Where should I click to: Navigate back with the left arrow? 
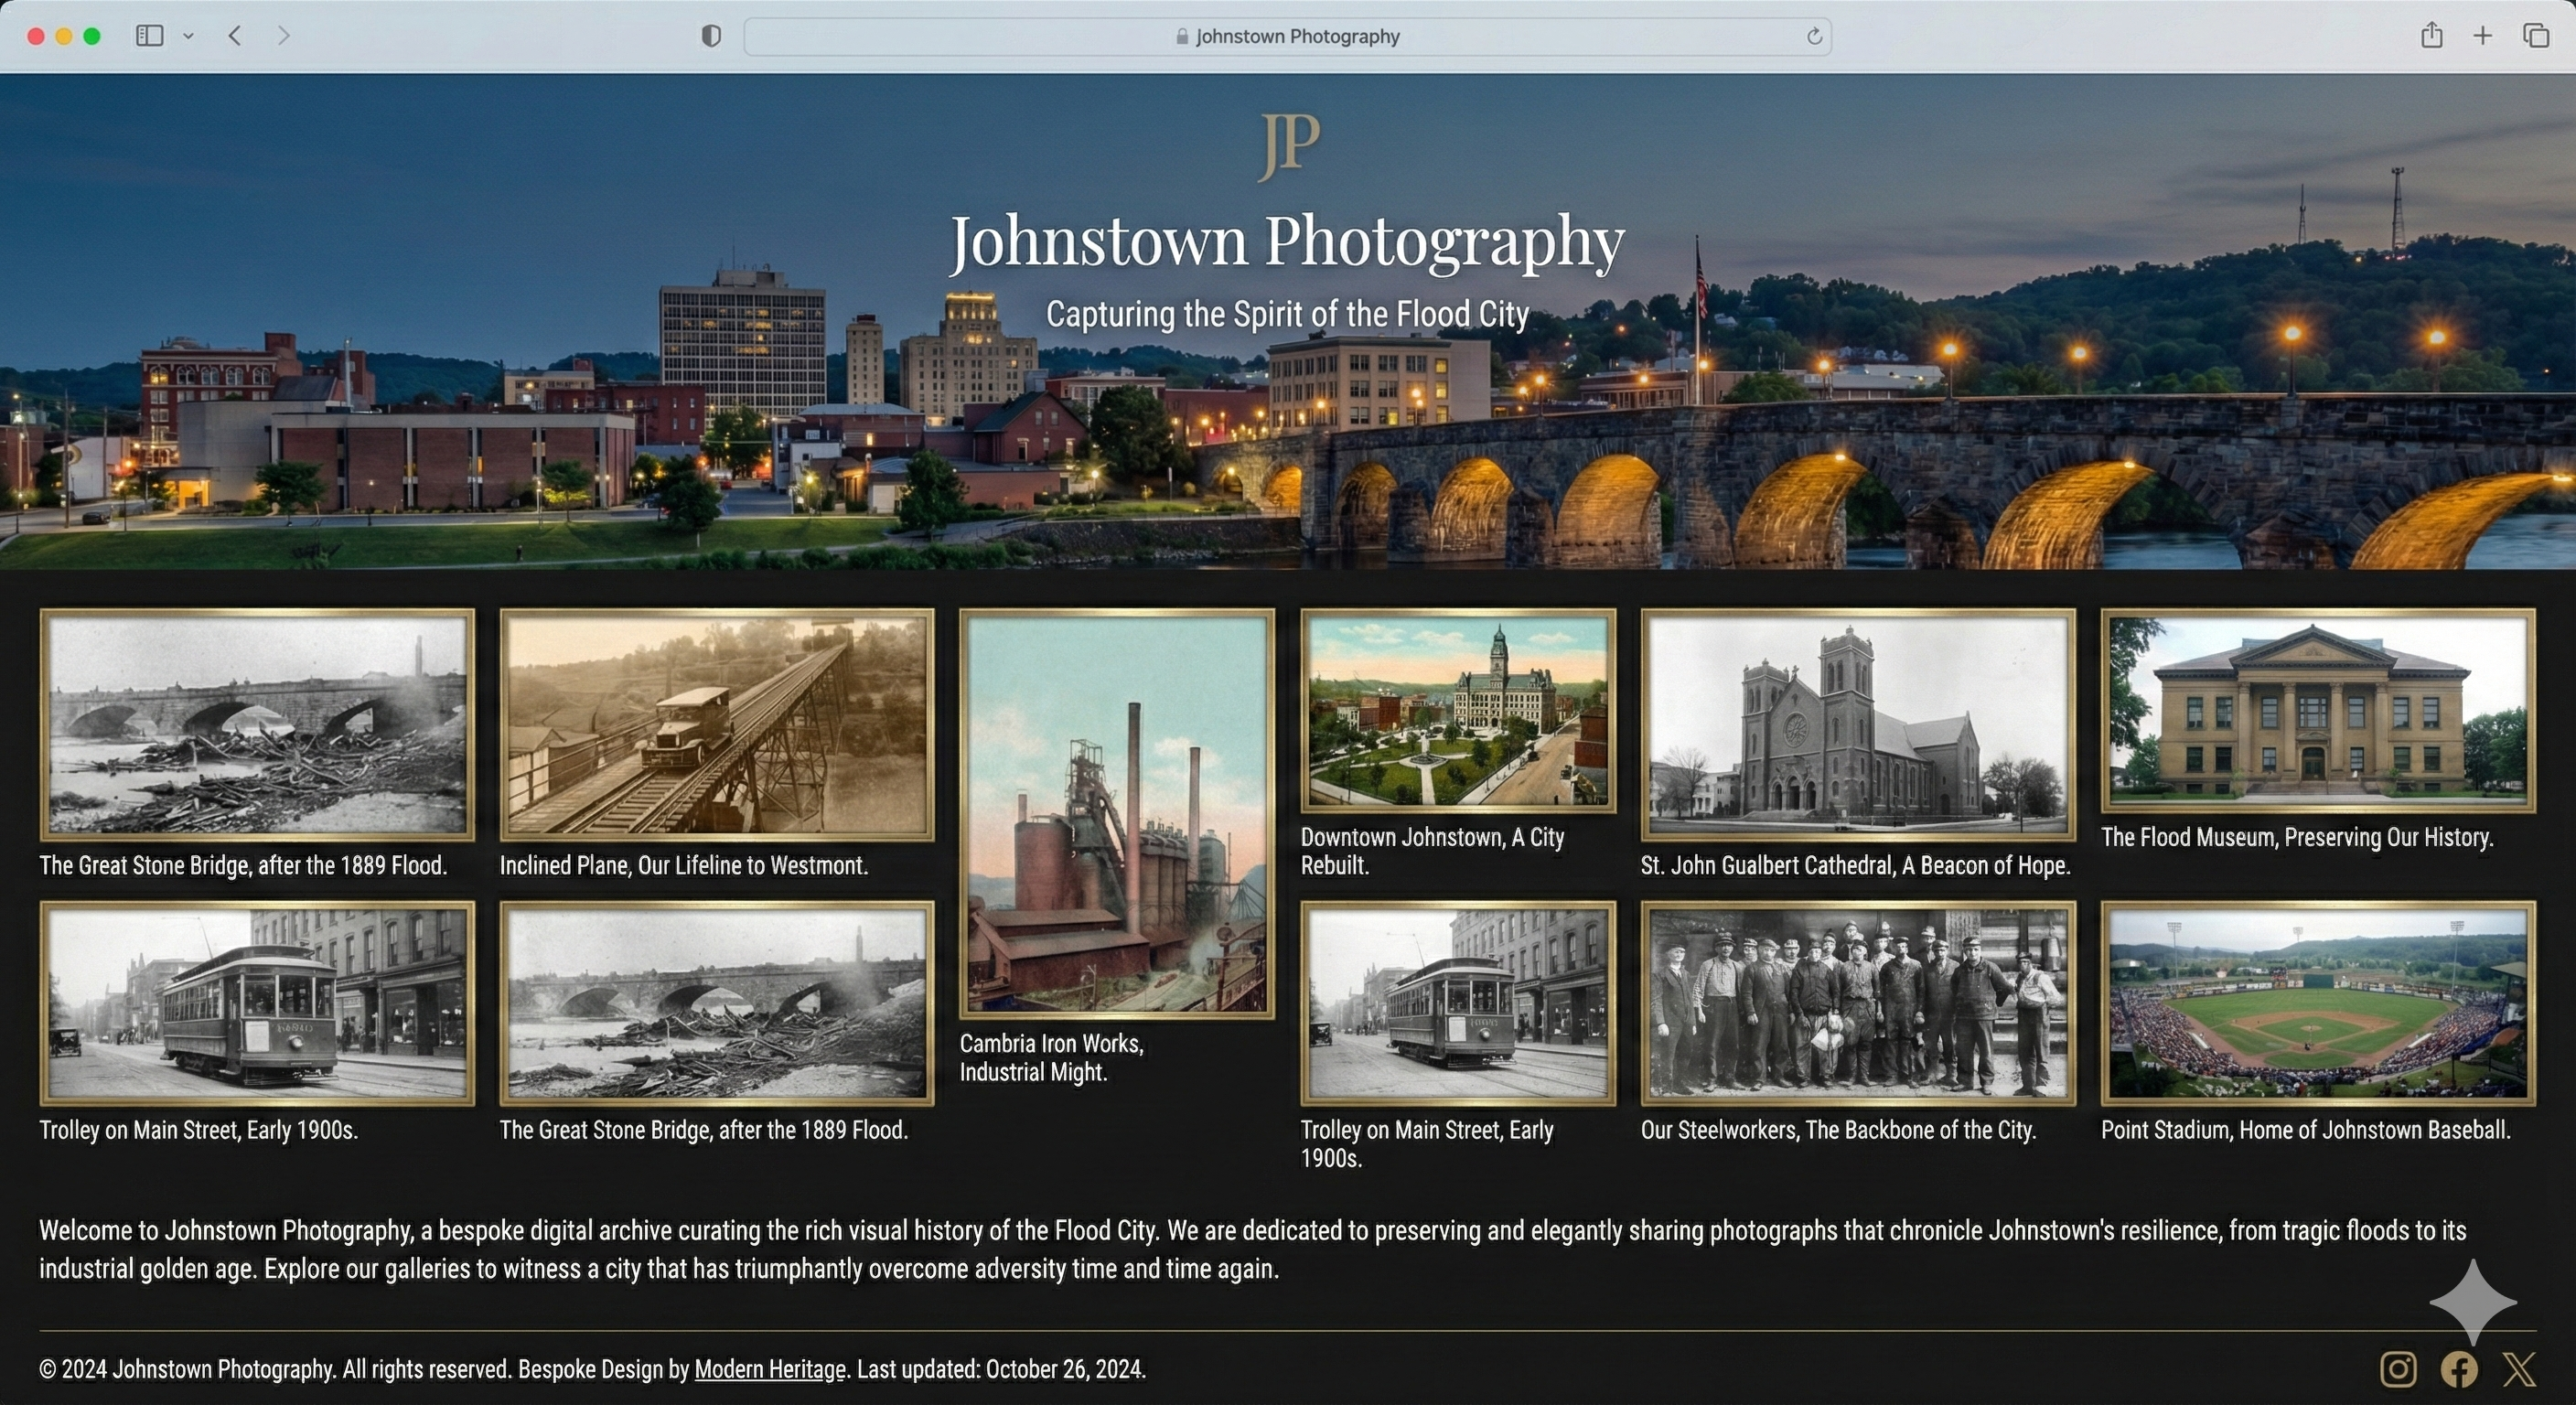[235, 36]
